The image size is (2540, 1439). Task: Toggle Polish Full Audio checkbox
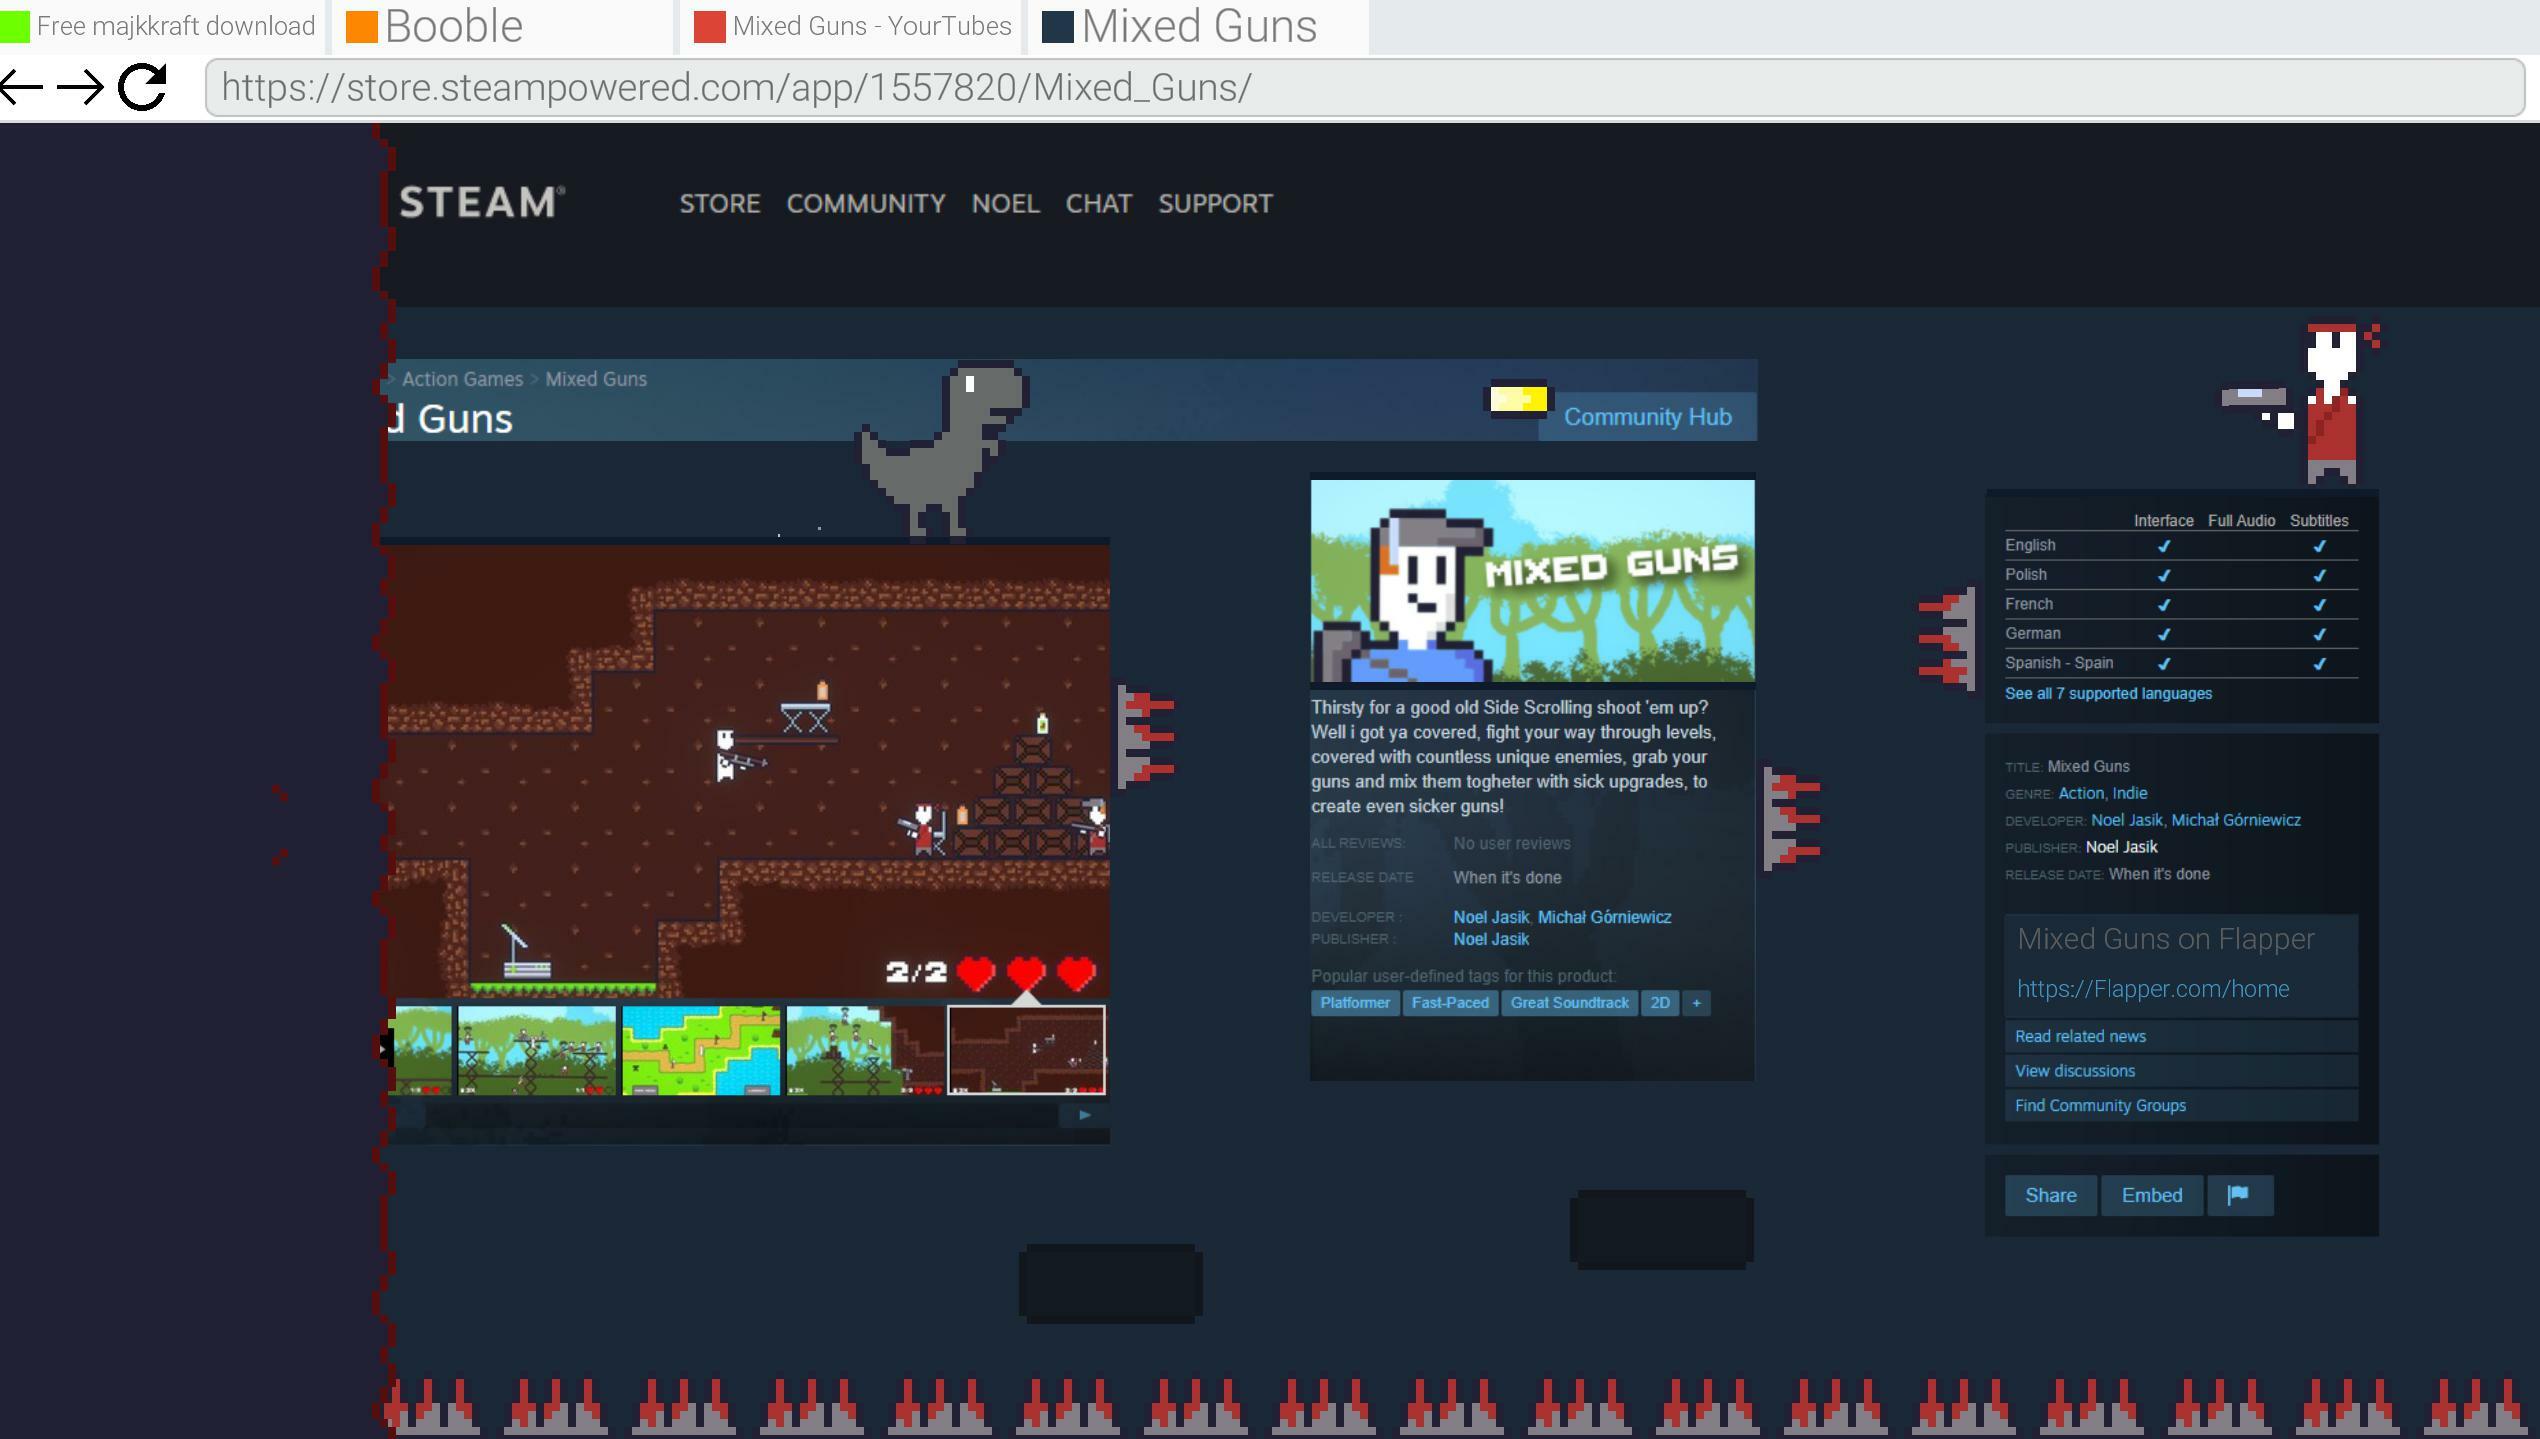(x=2242, y=574)
